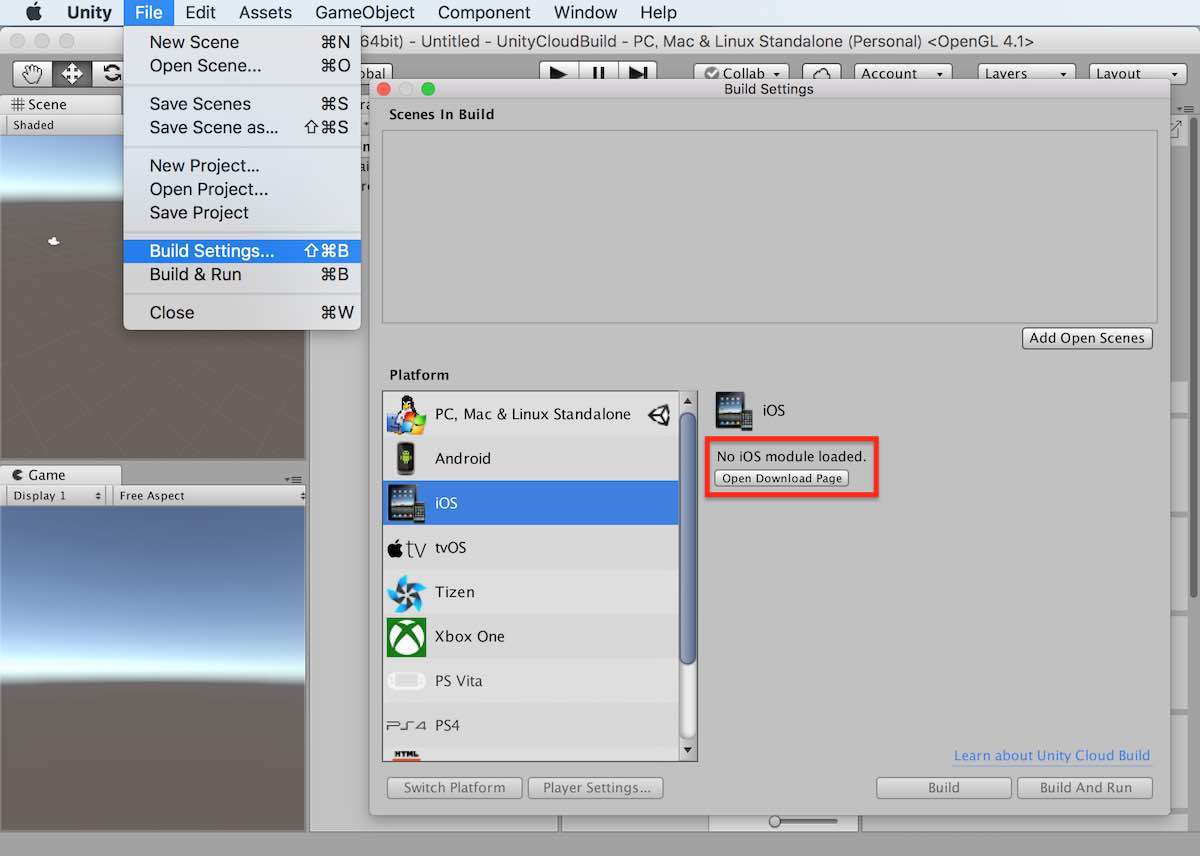This screenshot has width=1200, height=856.
Task: Open the Unity application menu
Action: 89,12
